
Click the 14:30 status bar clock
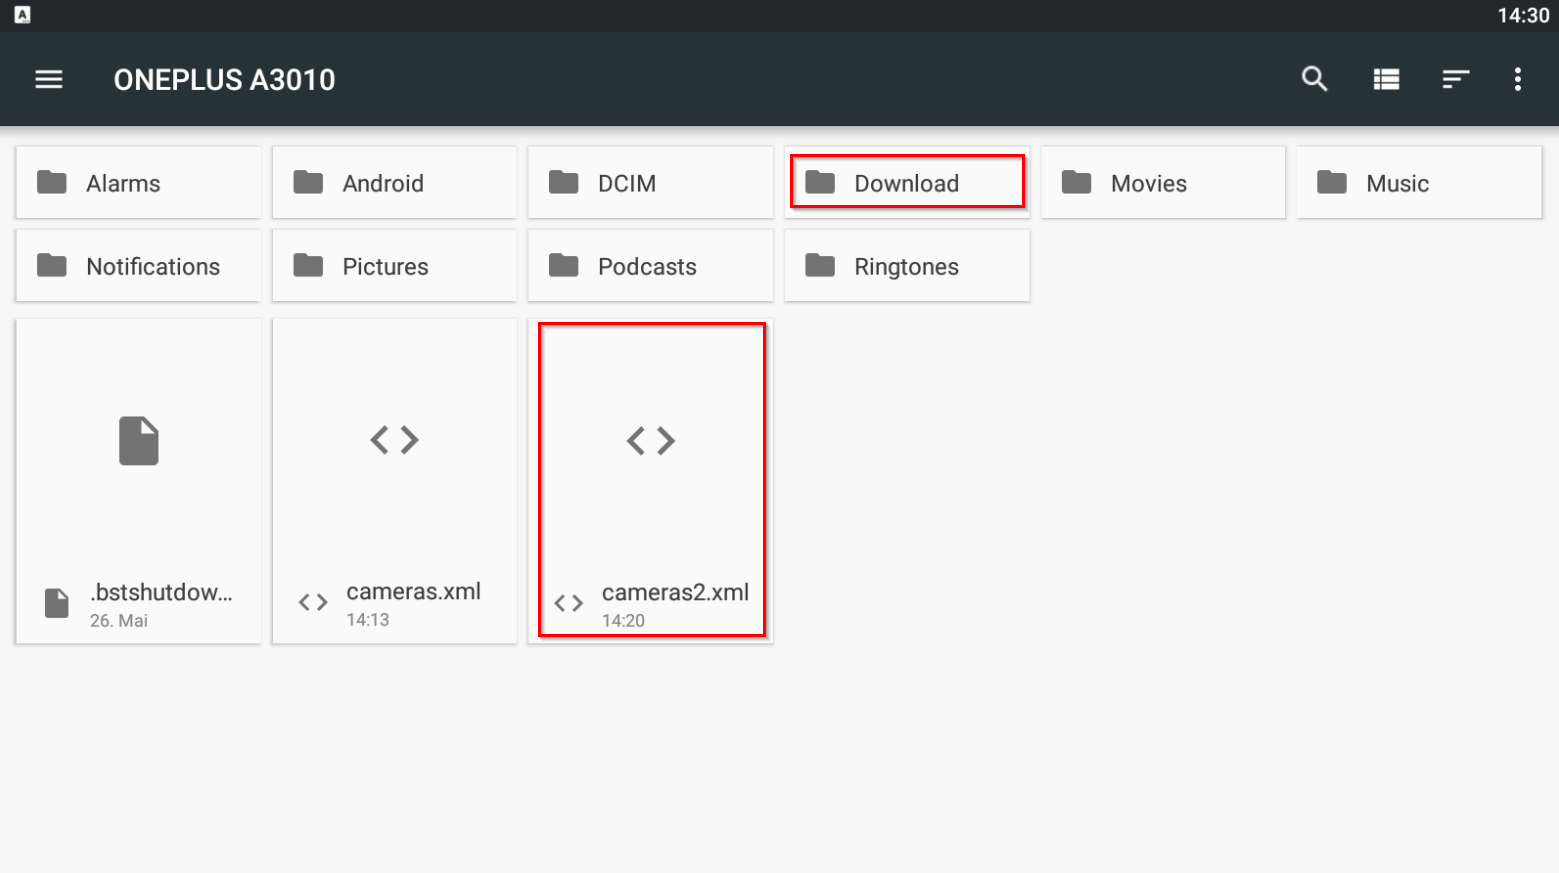[1522, 15]
